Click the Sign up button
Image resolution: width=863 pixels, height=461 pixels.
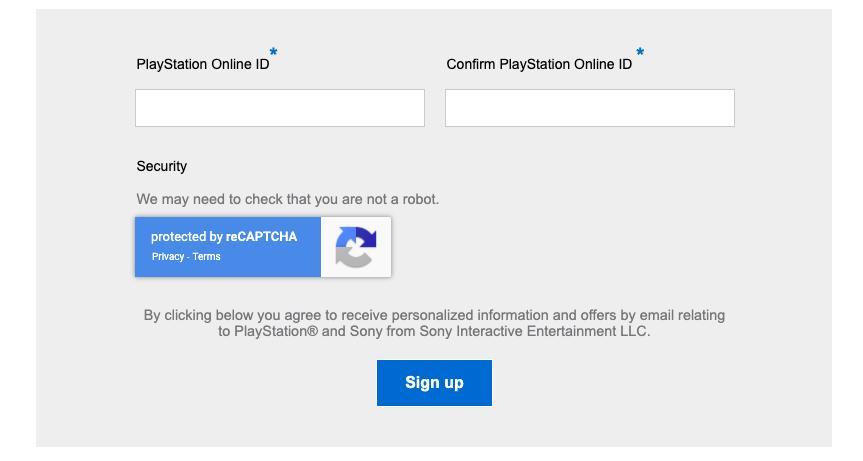coord(434,383)
